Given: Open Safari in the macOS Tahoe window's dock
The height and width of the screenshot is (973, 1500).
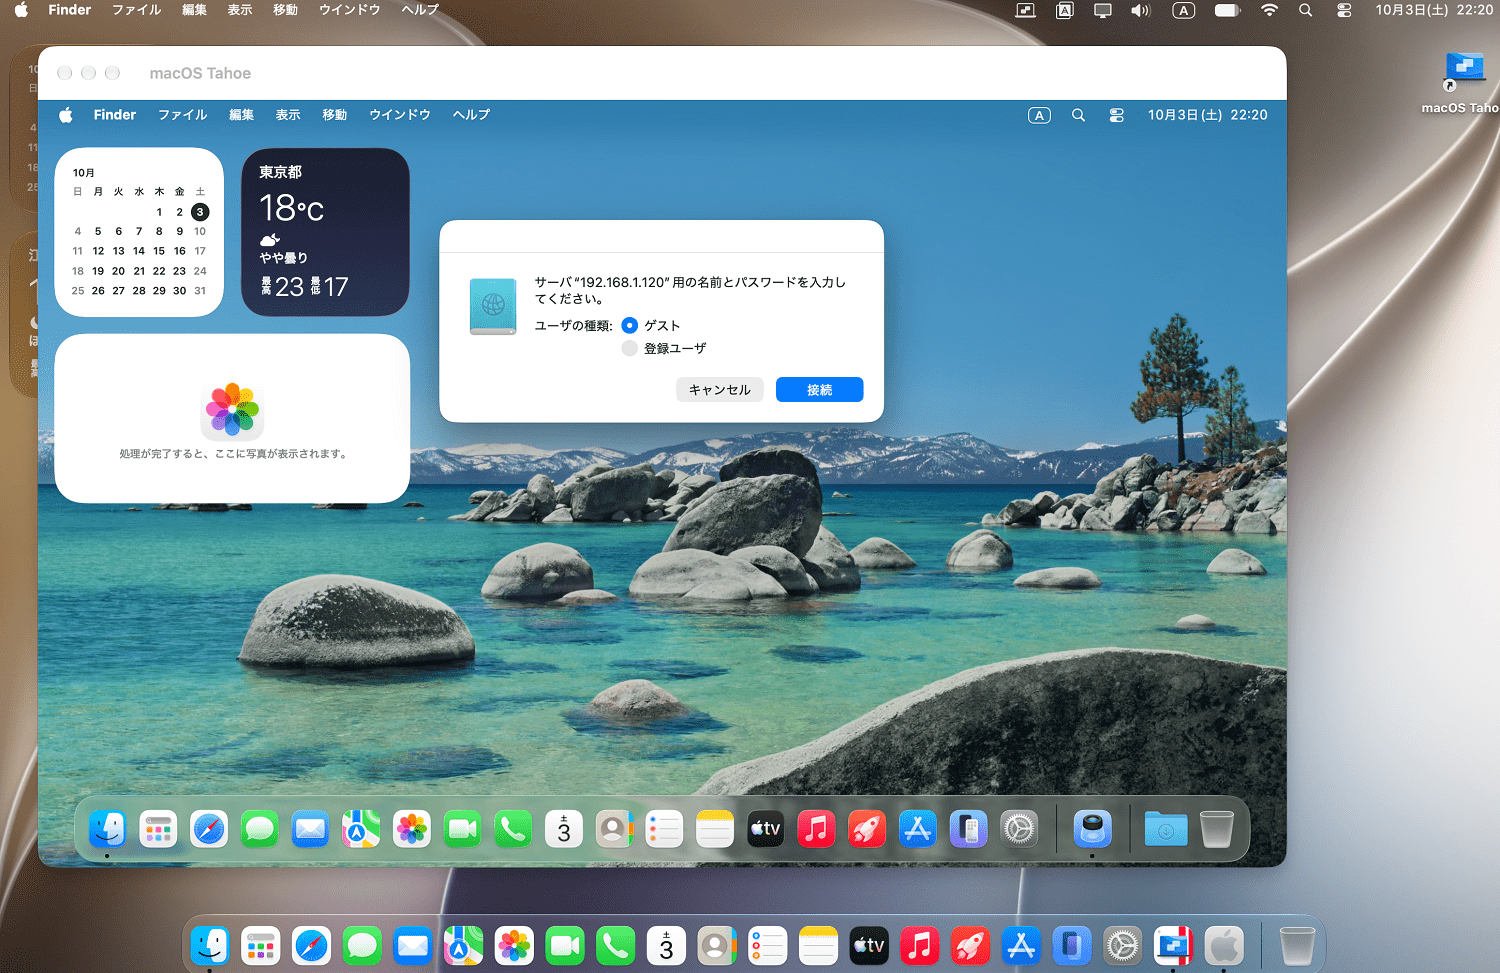Looking at the screenshot, I should pyautogui.click(x=209, y=829).
